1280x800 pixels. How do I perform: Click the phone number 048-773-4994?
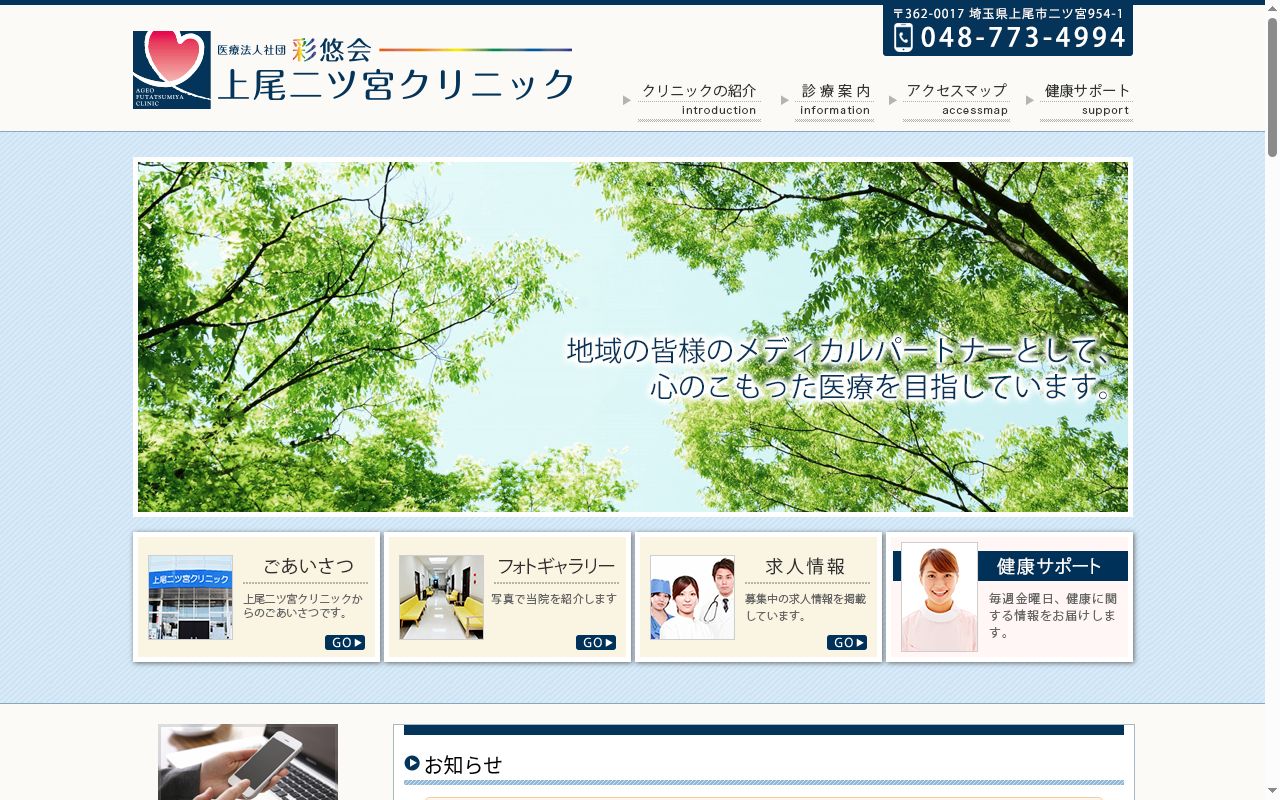(1023, 38)
